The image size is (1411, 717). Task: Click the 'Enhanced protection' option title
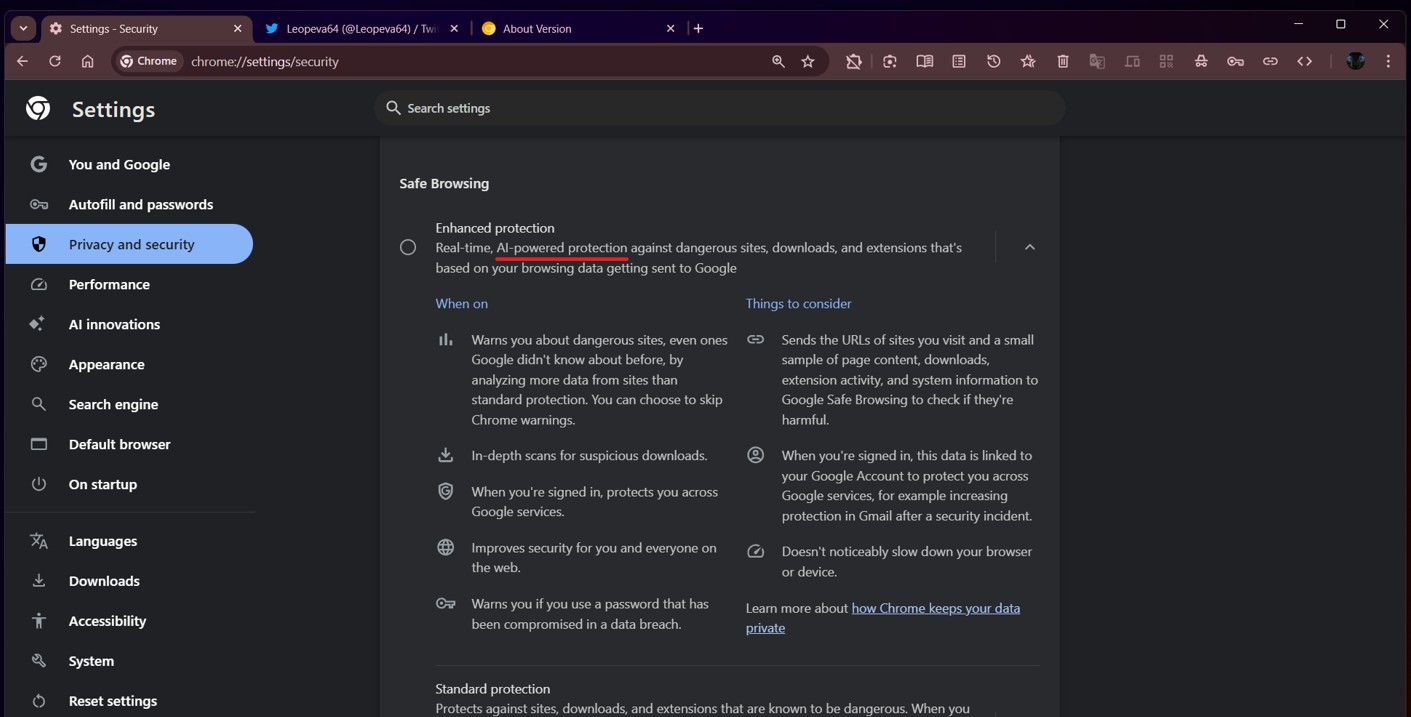(x=495, y=228)
